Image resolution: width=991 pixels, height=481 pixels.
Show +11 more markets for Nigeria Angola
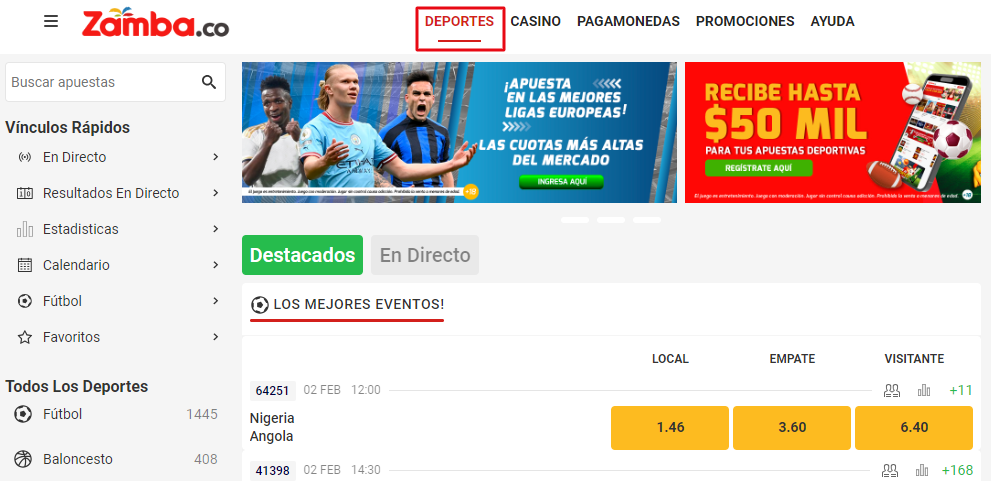[961, 391]
